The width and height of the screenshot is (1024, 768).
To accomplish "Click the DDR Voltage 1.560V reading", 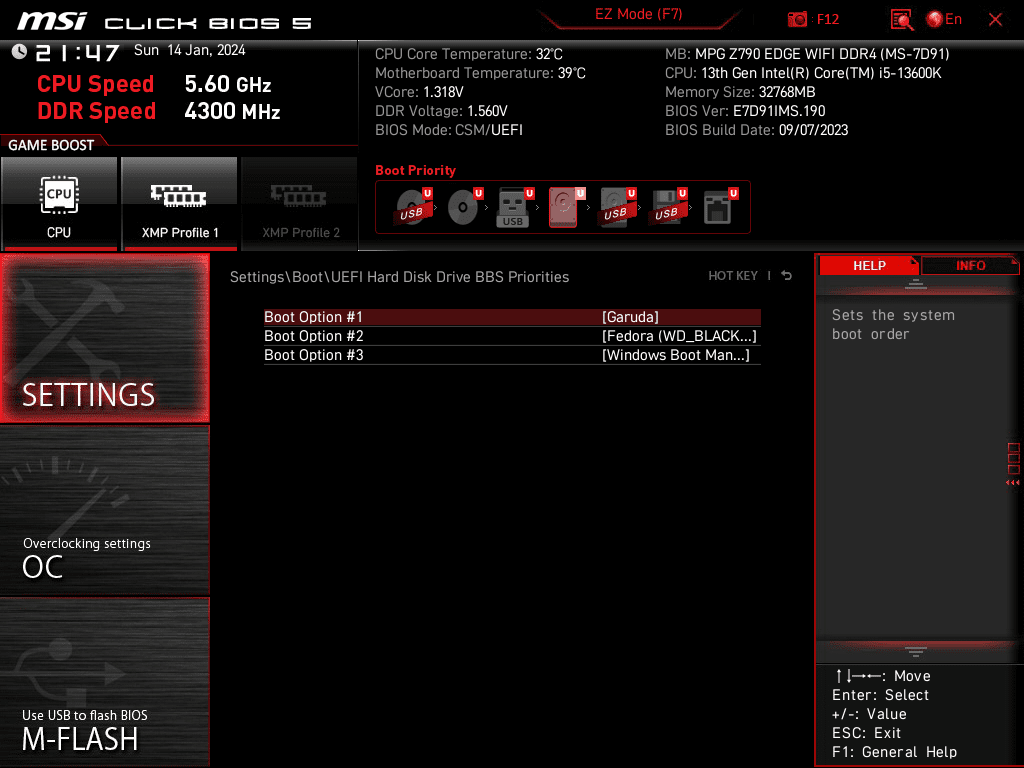I will [x=441, y=111].
